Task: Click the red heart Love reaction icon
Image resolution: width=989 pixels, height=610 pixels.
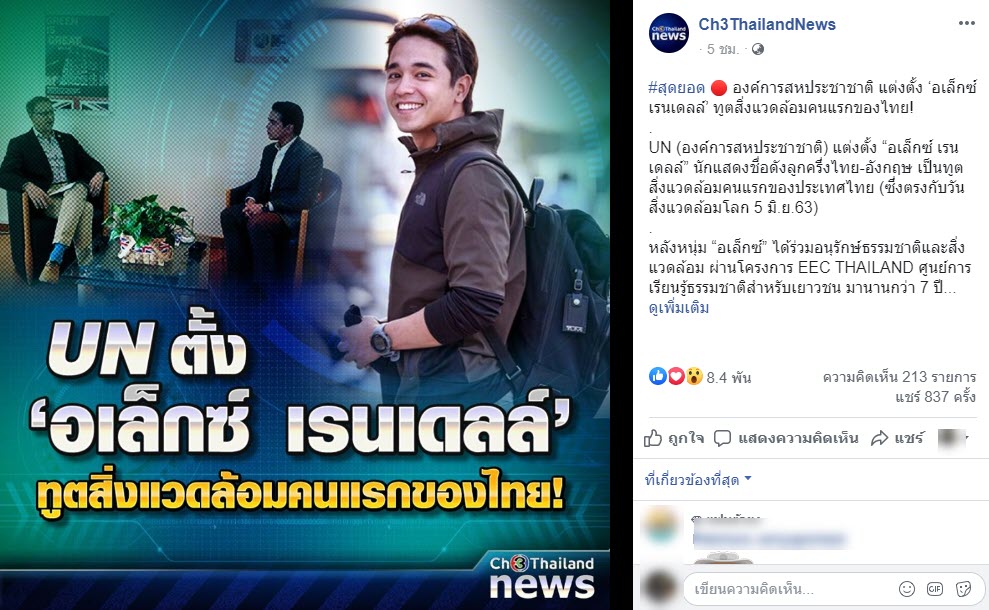Action: (676, 377)
